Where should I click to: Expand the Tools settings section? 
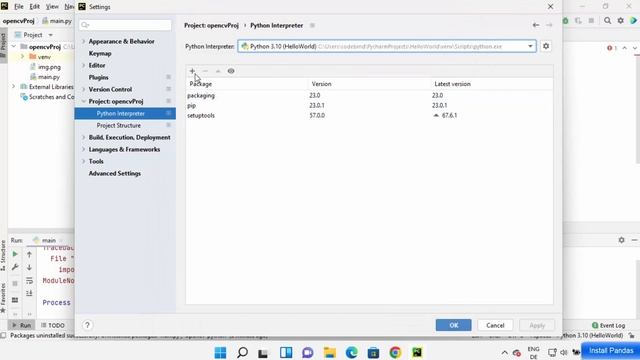[x=83, y=162]
